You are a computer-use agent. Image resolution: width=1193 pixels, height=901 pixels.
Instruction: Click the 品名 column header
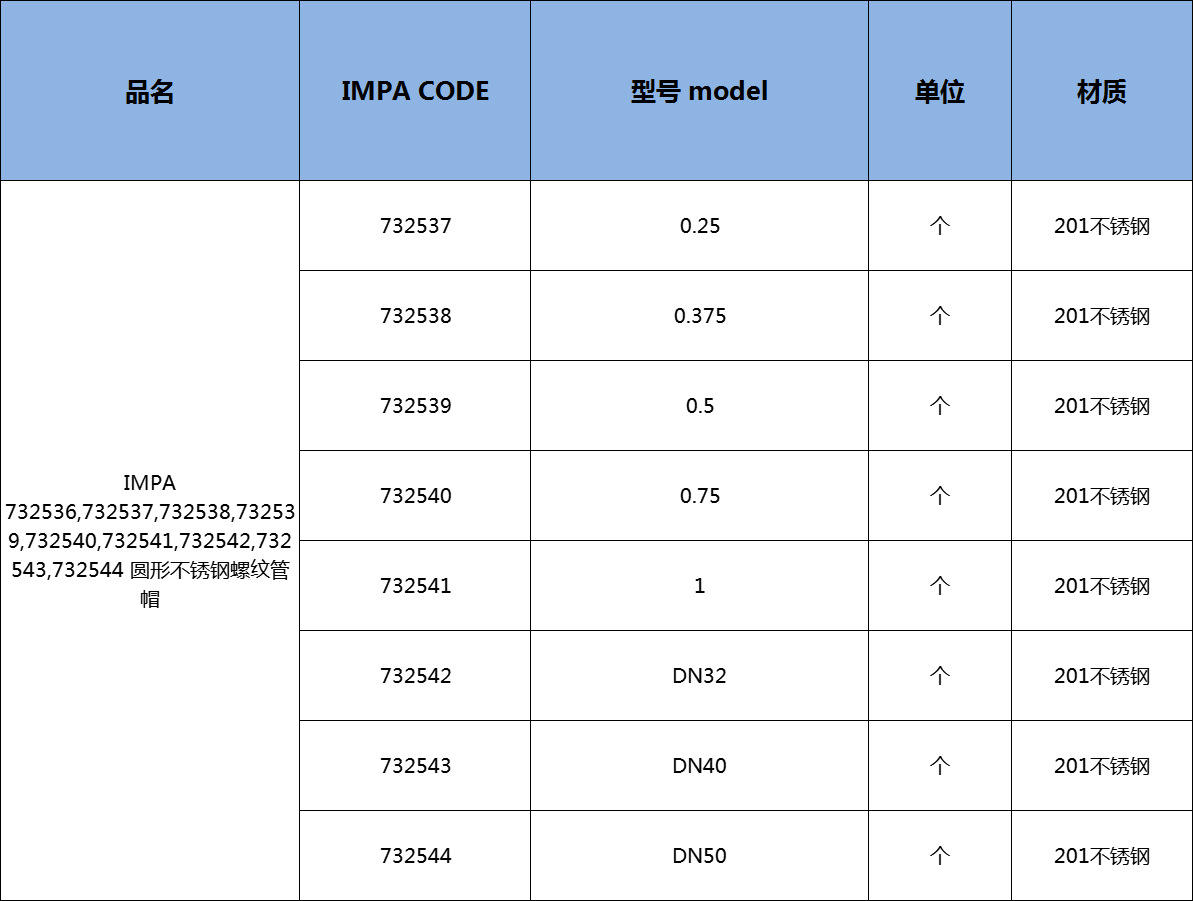tap(150, 91)
